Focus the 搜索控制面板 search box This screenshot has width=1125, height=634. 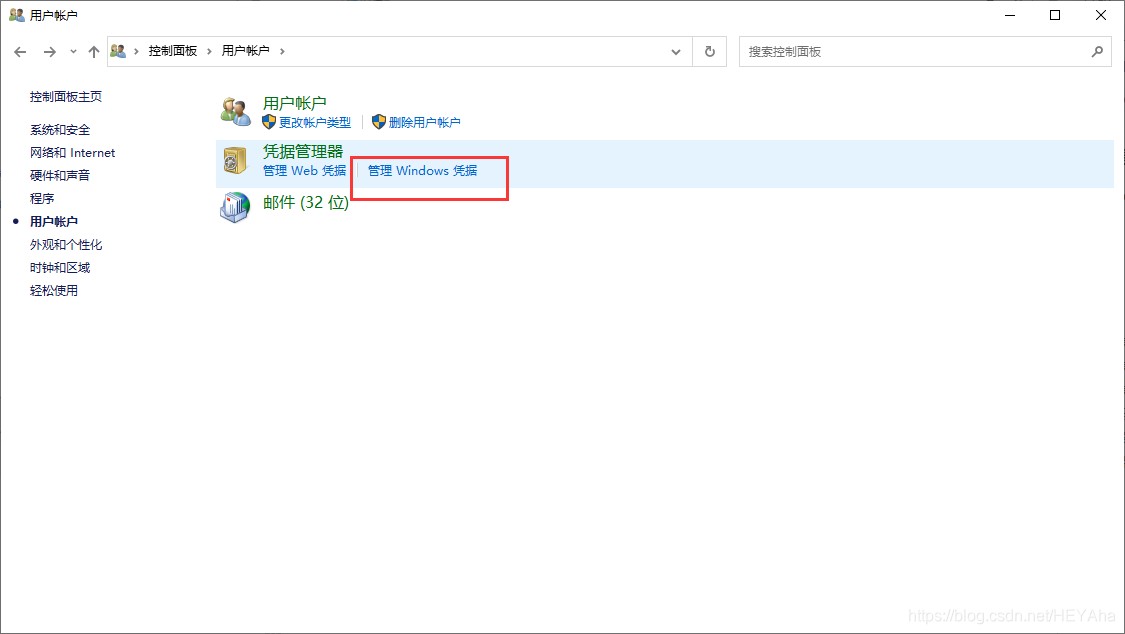[x=926, y=52]
